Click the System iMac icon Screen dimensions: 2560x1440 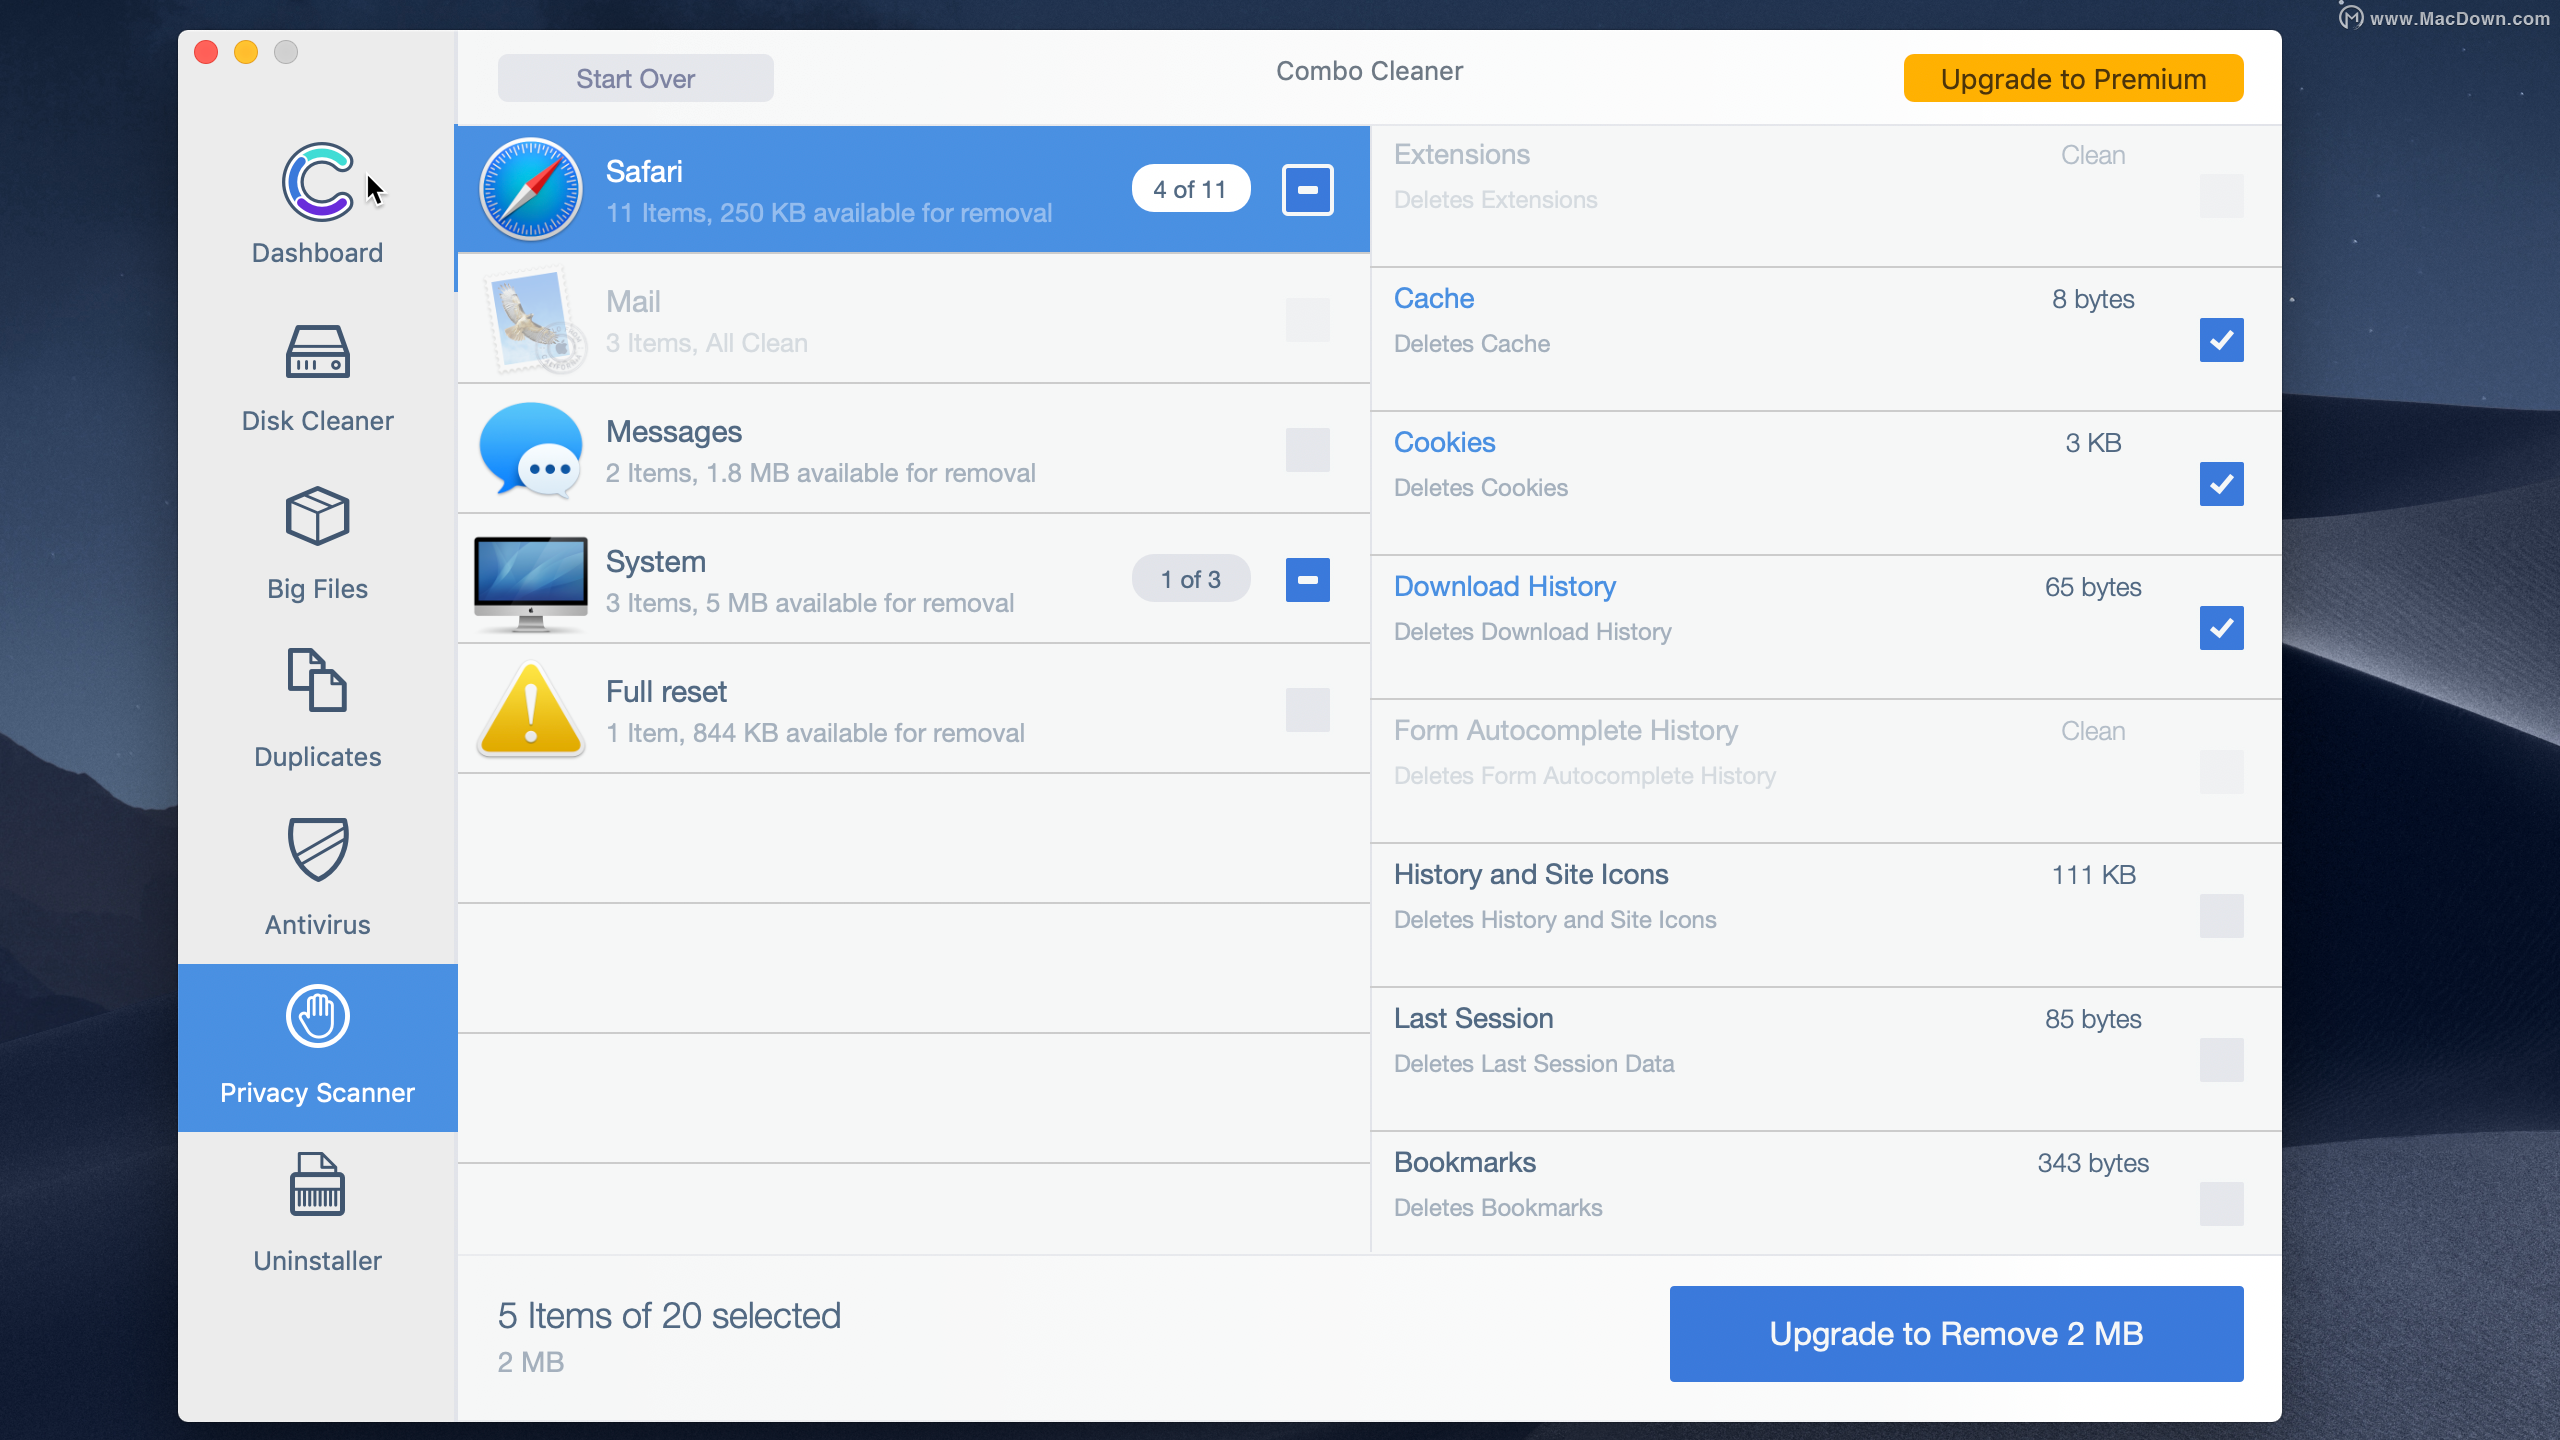(531, 582)
